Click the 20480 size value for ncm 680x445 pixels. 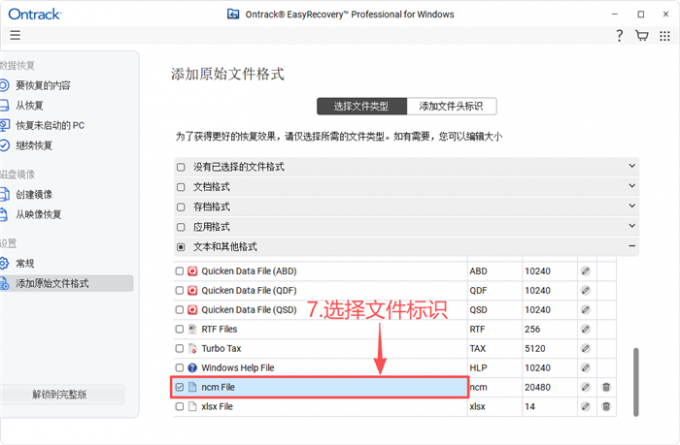[x=538, y=387]
